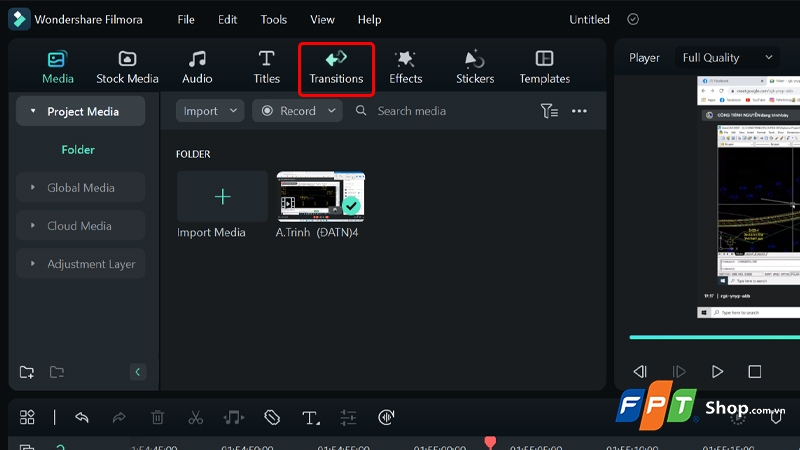800x450 pixels.
Task: Open the Transitions tab
Action: (336, 67)
